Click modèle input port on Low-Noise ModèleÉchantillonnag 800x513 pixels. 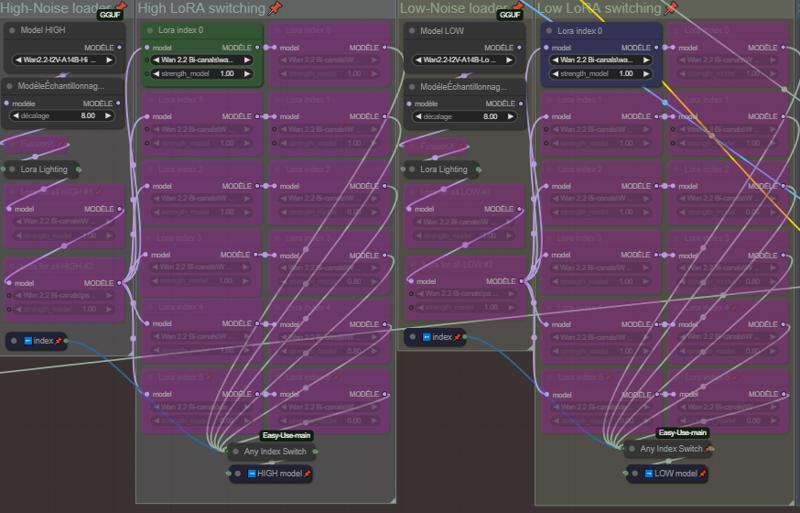click(x=409, y=104)
